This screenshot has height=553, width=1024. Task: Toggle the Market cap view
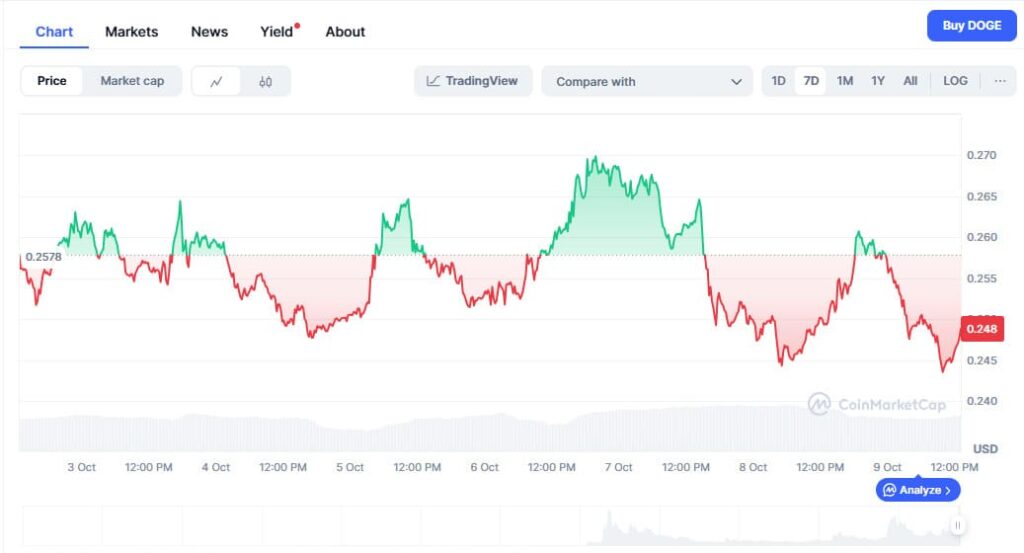[x=132, y=81]
